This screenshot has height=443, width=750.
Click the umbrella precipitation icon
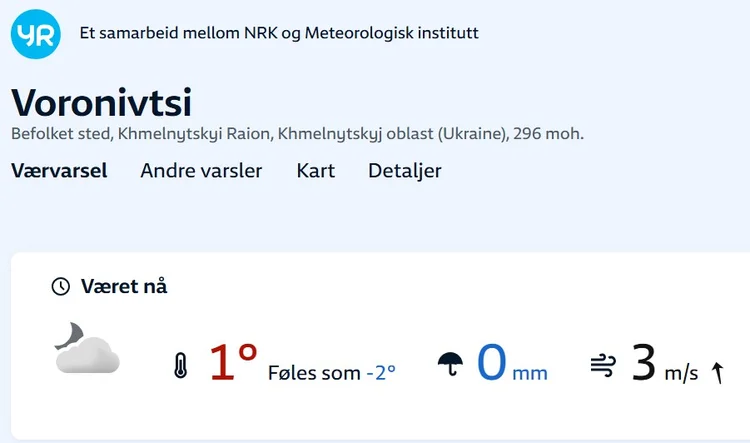tap(451, 364)
